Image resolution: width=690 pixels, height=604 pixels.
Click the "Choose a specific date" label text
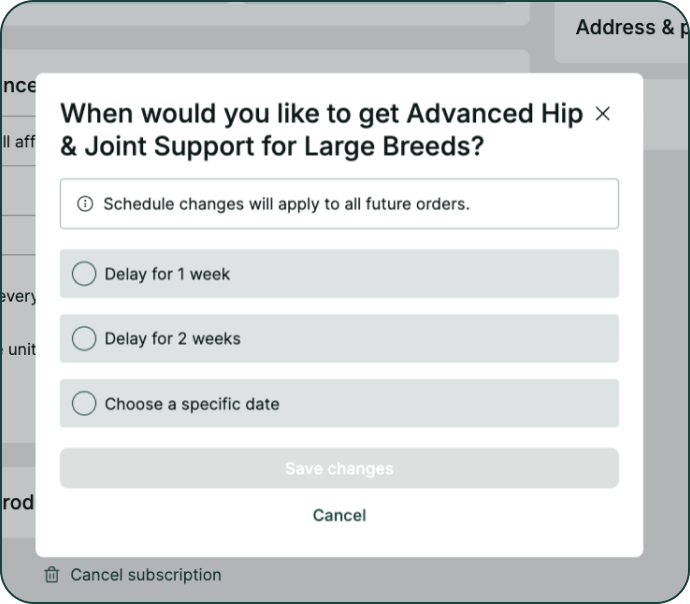(x=192, y=404)
